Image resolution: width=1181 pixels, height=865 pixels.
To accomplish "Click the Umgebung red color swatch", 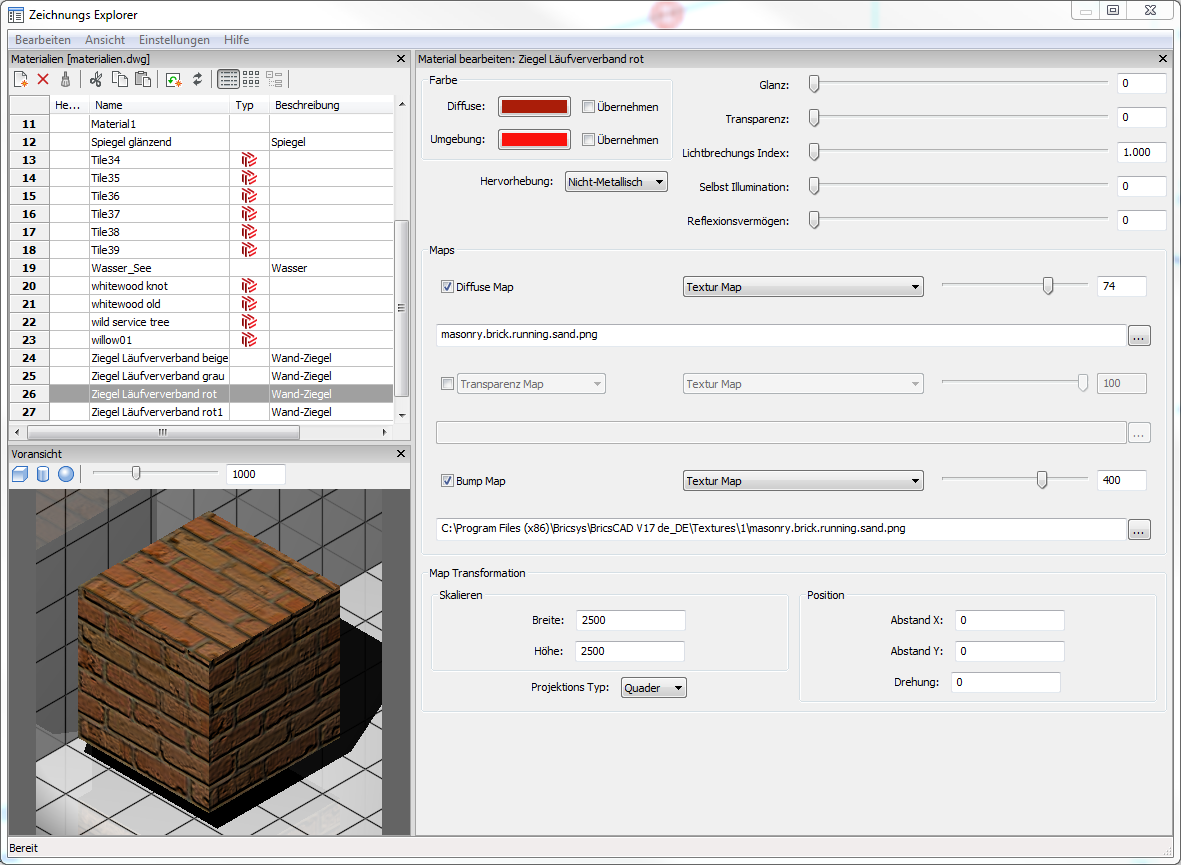I will click(534, 140).
